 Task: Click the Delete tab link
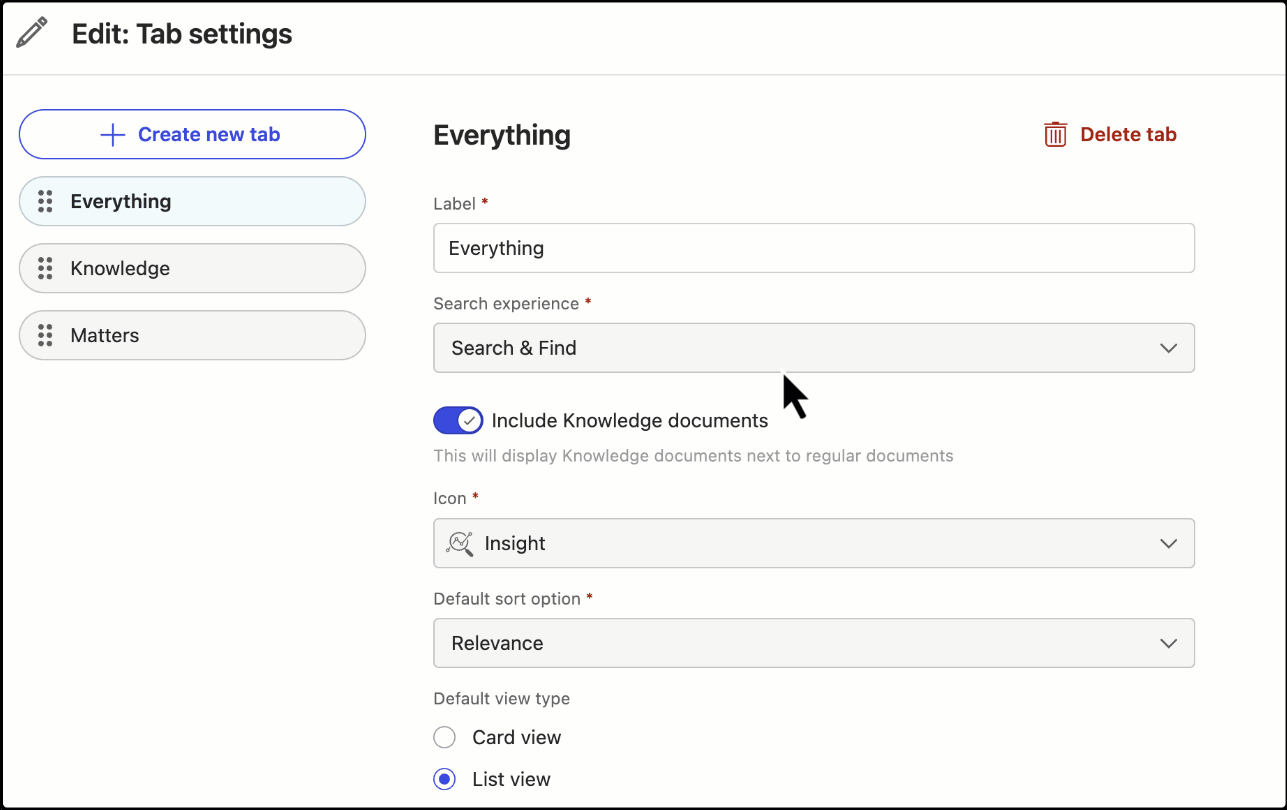tap(1128, 133)
